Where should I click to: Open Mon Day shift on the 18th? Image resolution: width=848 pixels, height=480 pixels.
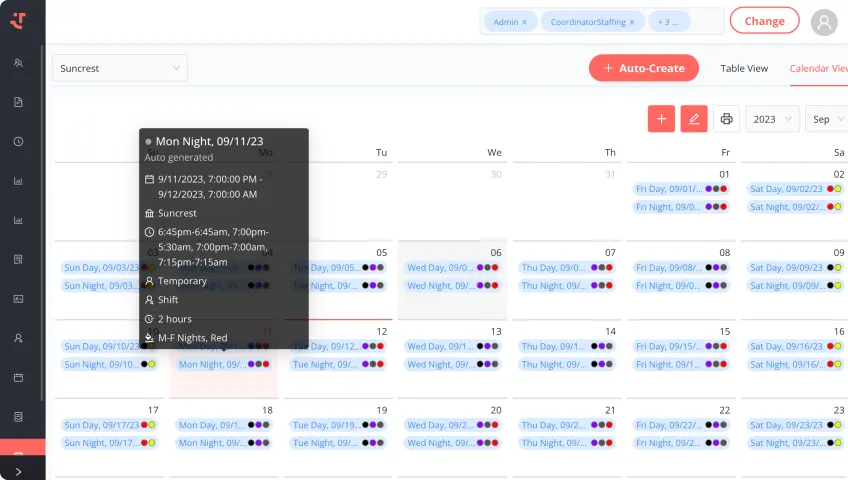tap(224, 425)
